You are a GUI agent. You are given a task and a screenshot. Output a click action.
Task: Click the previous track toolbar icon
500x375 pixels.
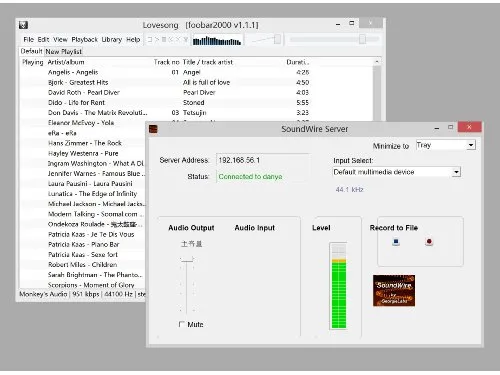click(x=171, y=39)
